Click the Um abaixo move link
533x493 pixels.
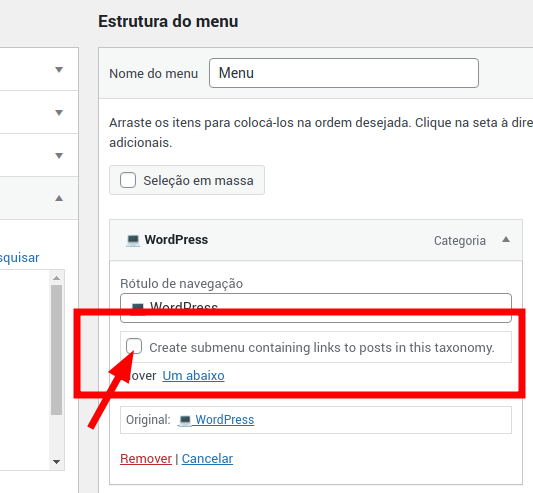(x=193, y=376)
